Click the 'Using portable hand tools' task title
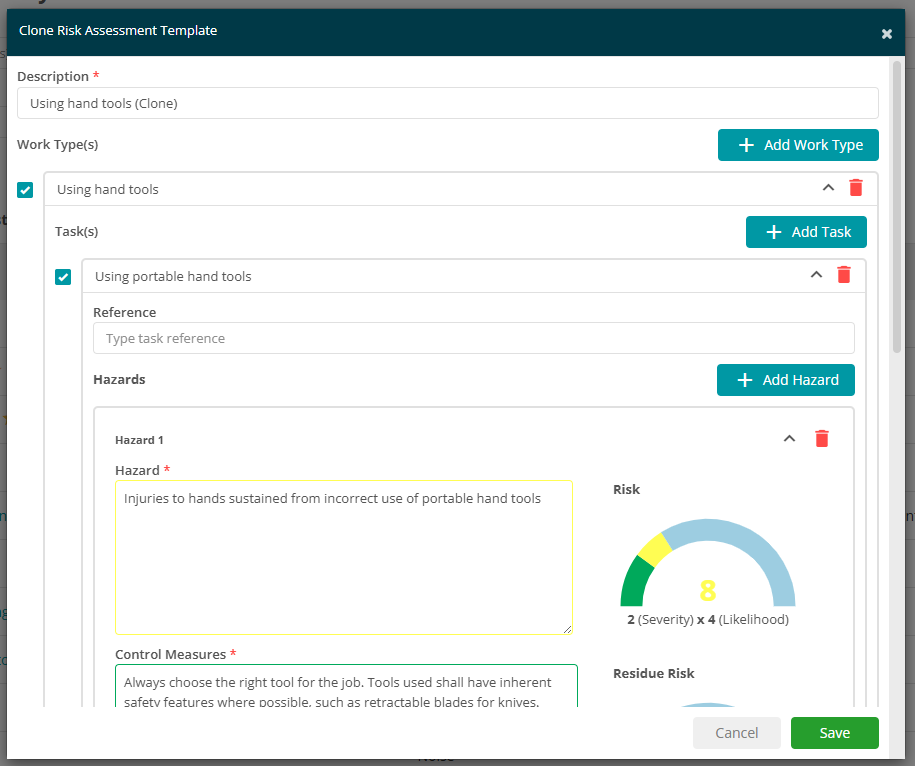The height and width of the screenshot is (766, 915). tap(173, 277)
